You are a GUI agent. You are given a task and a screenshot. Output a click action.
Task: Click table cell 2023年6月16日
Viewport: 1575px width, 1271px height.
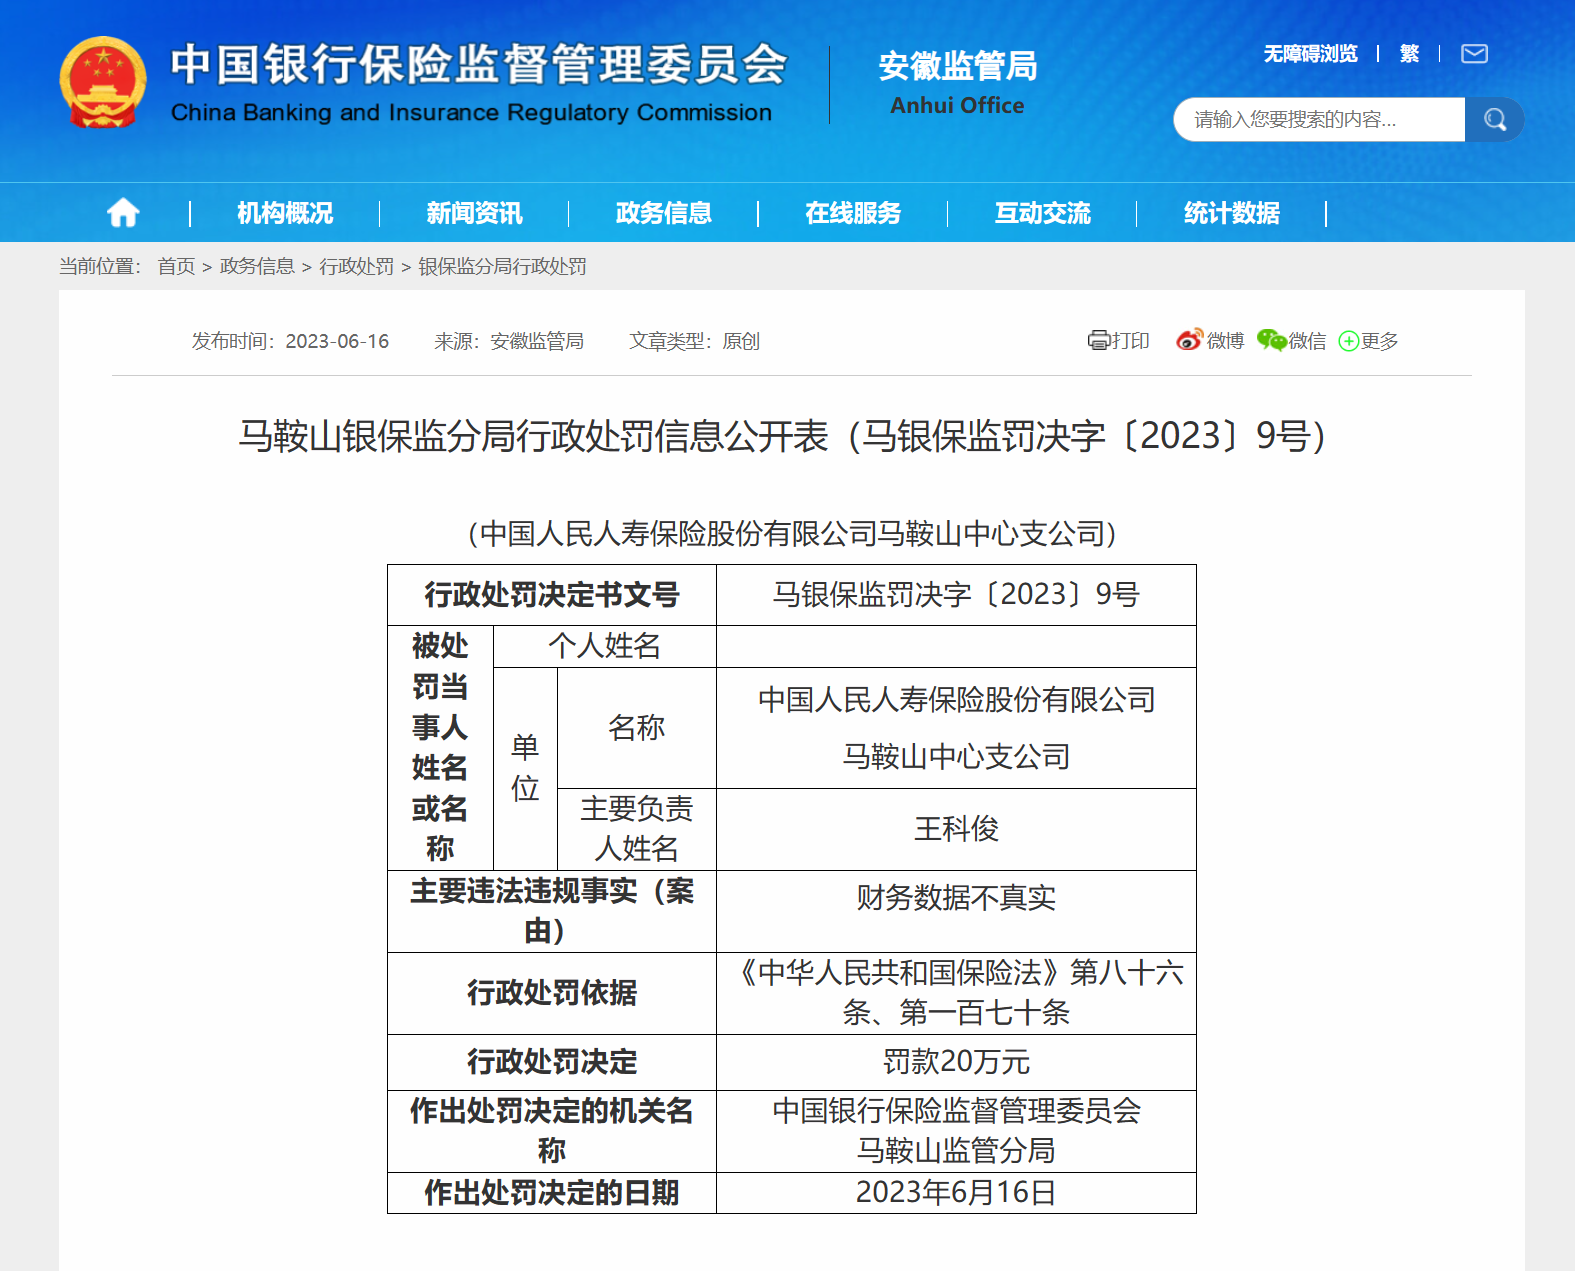click(x=956, y=1193)
